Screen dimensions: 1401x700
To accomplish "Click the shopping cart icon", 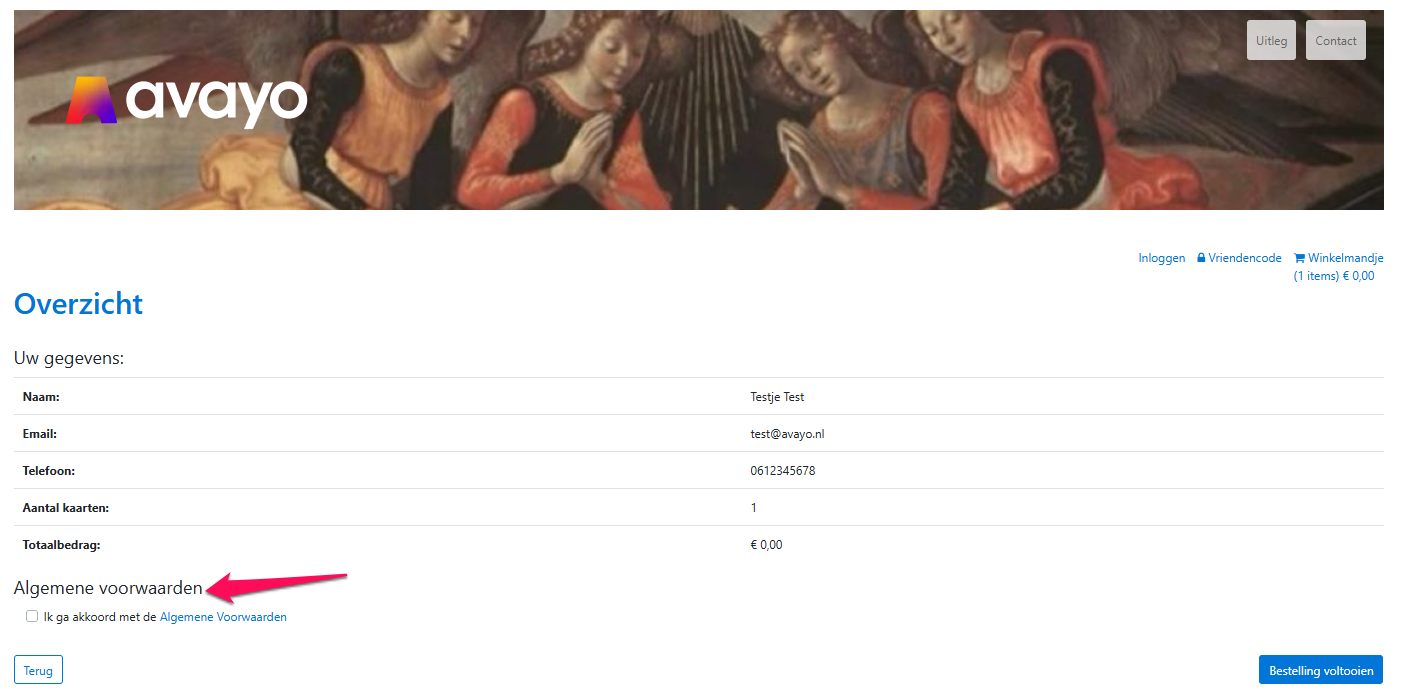I will pos(1299,258).
